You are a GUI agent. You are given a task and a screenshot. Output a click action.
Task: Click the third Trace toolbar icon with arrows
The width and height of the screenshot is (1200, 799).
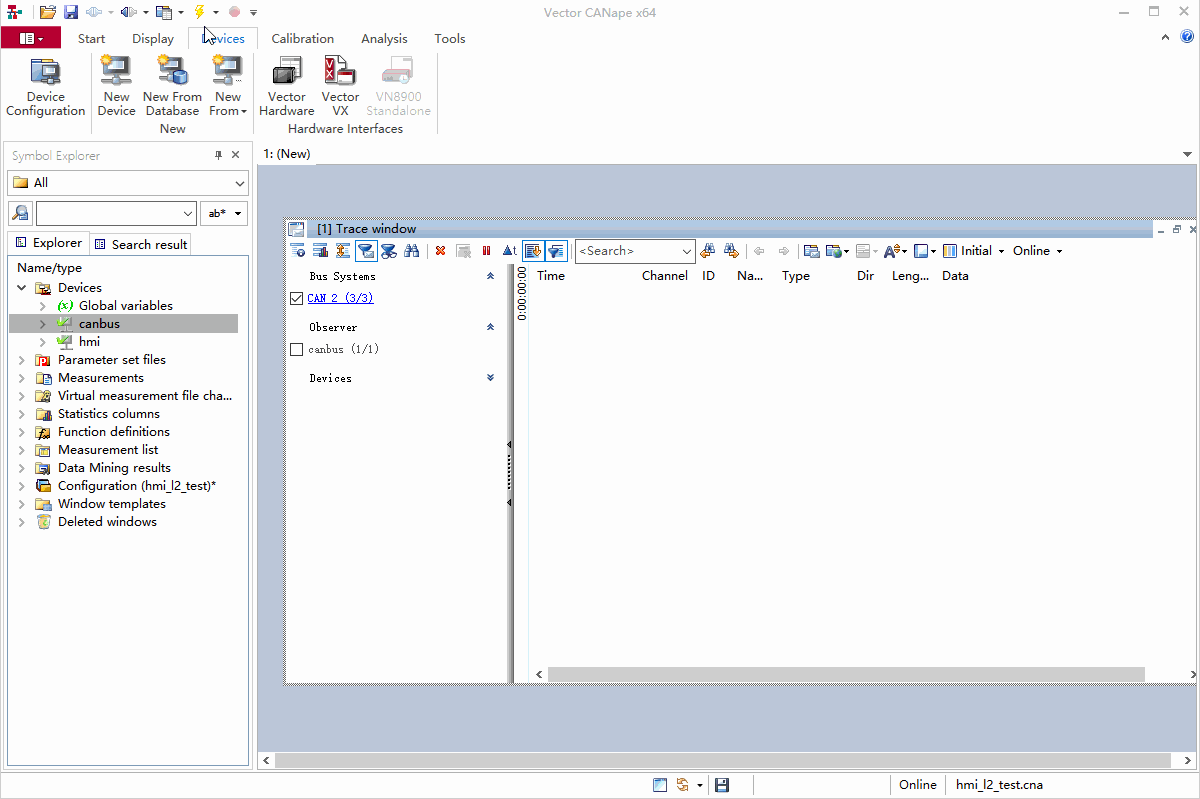[343, 251]
